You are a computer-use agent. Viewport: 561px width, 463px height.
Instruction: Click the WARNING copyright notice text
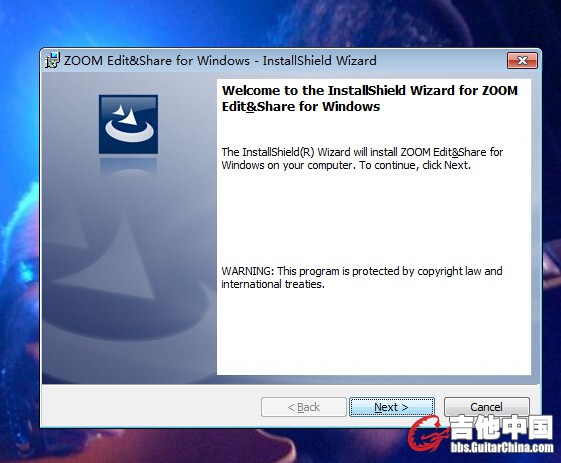[x=362, y=277]
